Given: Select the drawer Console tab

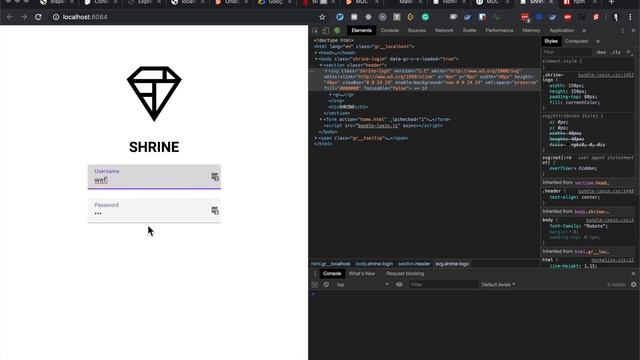Looking at the screenshot, I should [332, 273].
